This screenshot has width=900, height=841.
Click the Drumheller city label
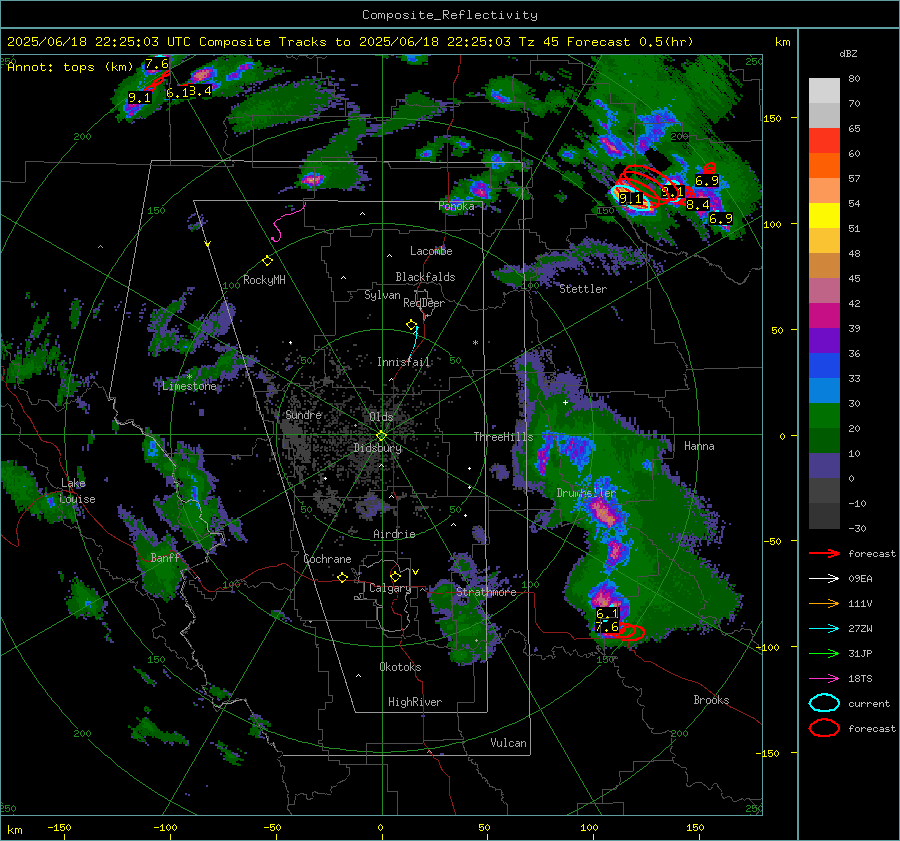coord(586,493)
